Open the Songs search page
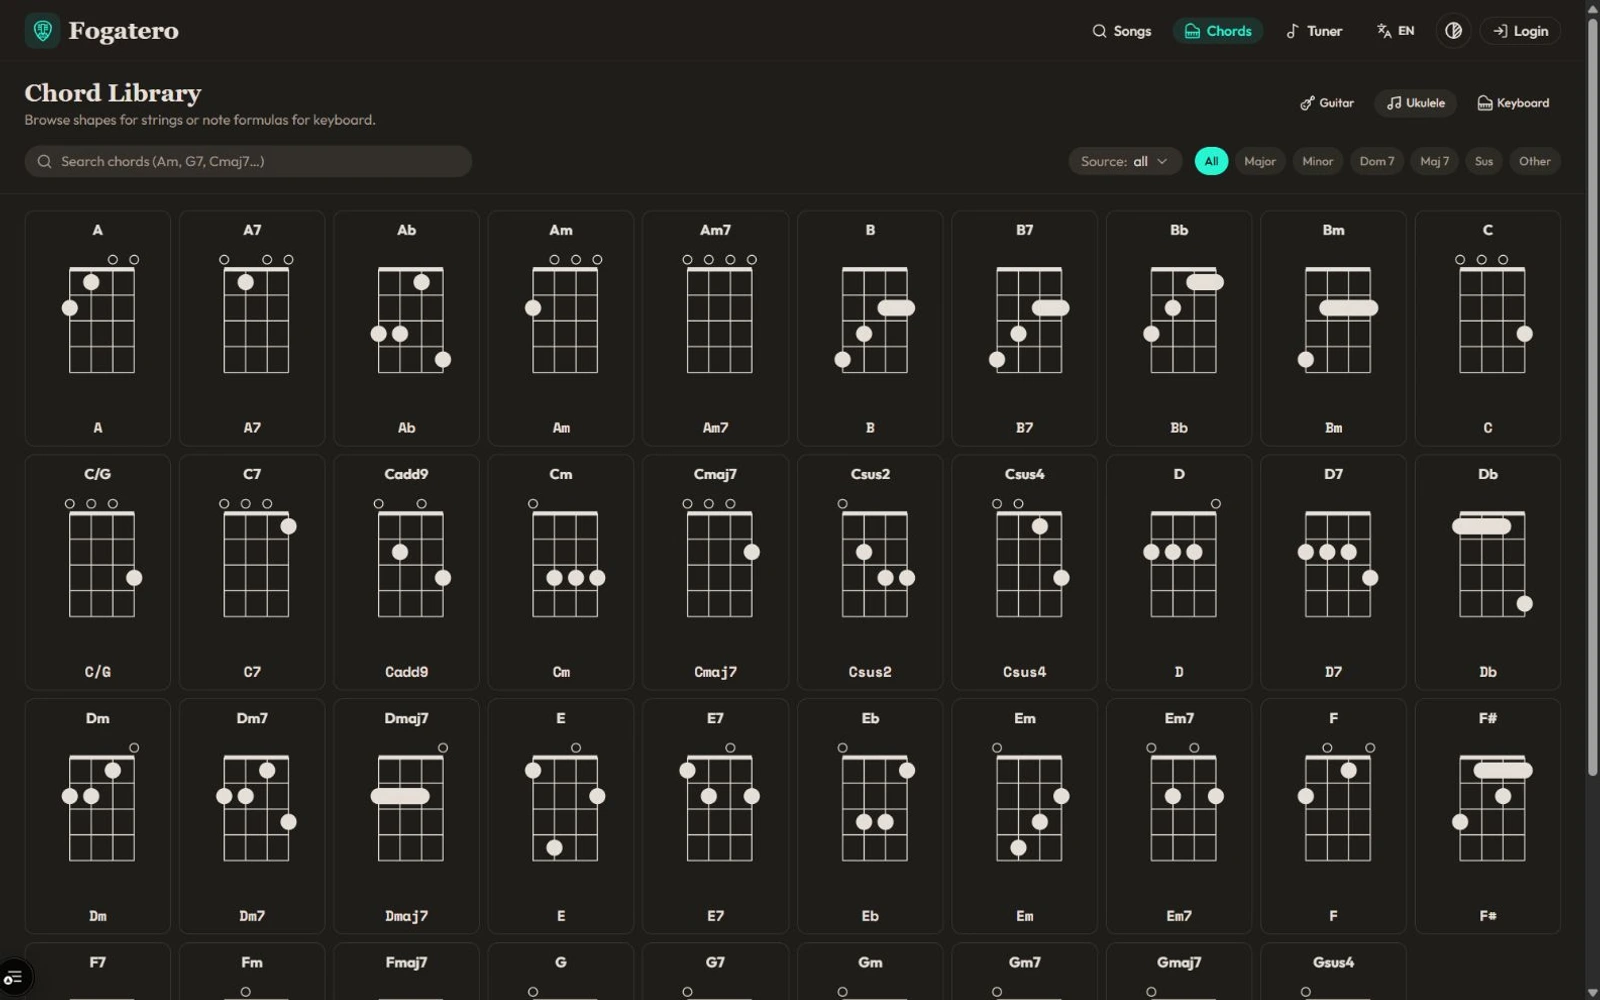1600x1000 pixels. pyautogui.click(x=1121, y=31)
